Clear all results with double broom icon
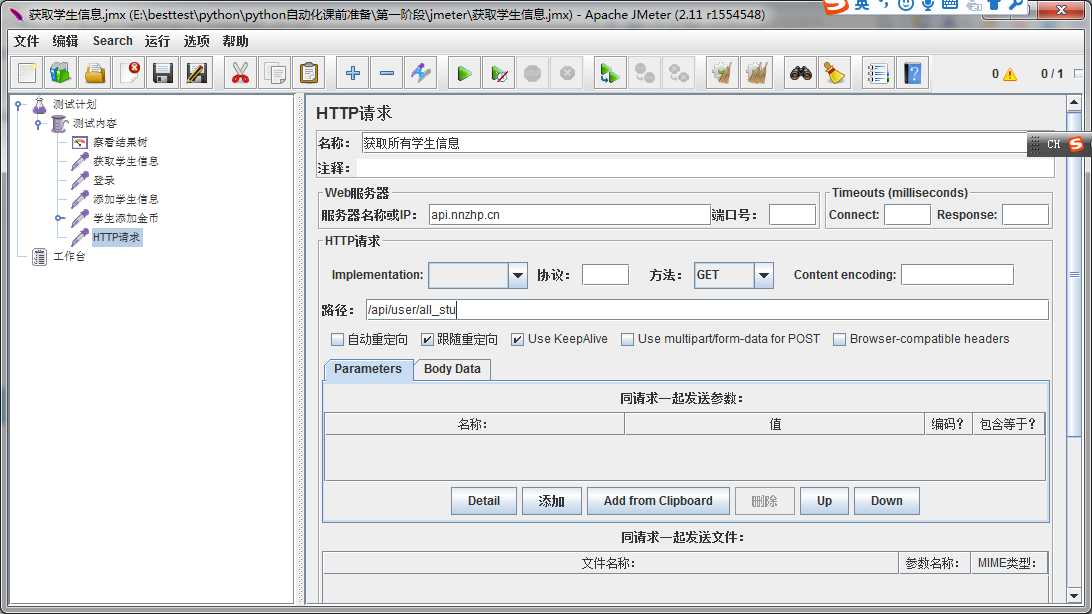1092x614 pixels. [756, 73]
